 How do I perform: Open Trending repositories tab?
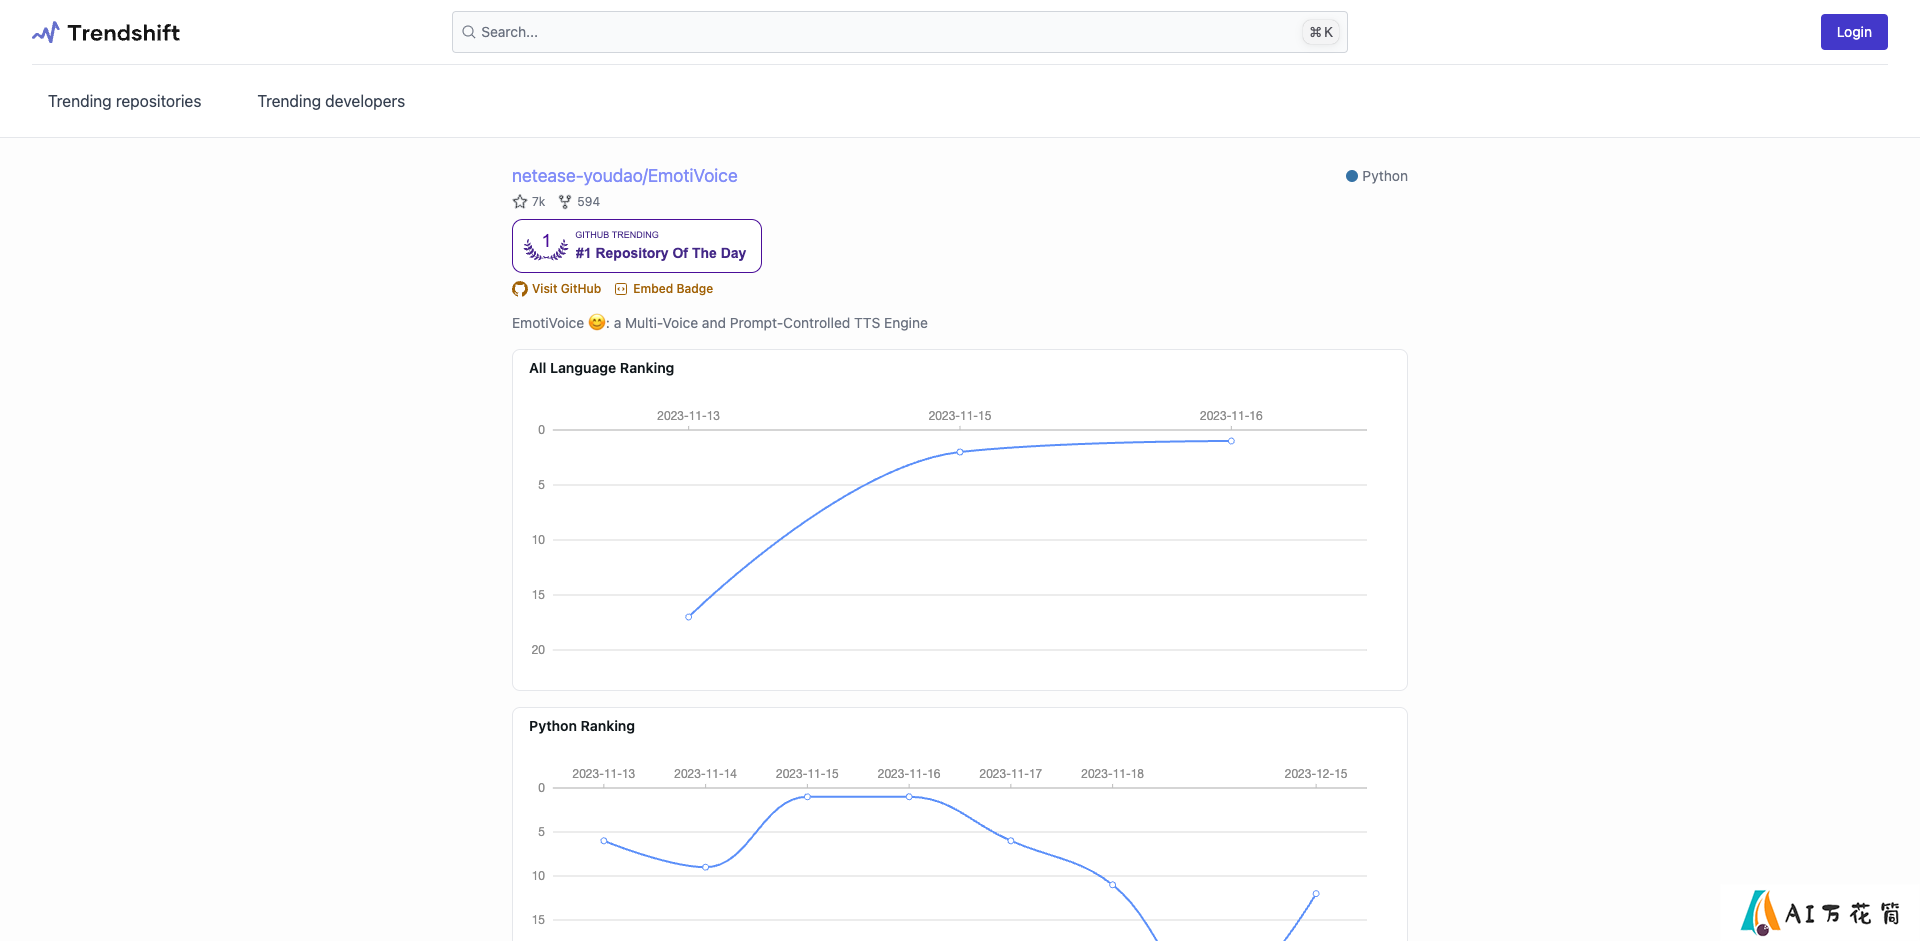124,101
